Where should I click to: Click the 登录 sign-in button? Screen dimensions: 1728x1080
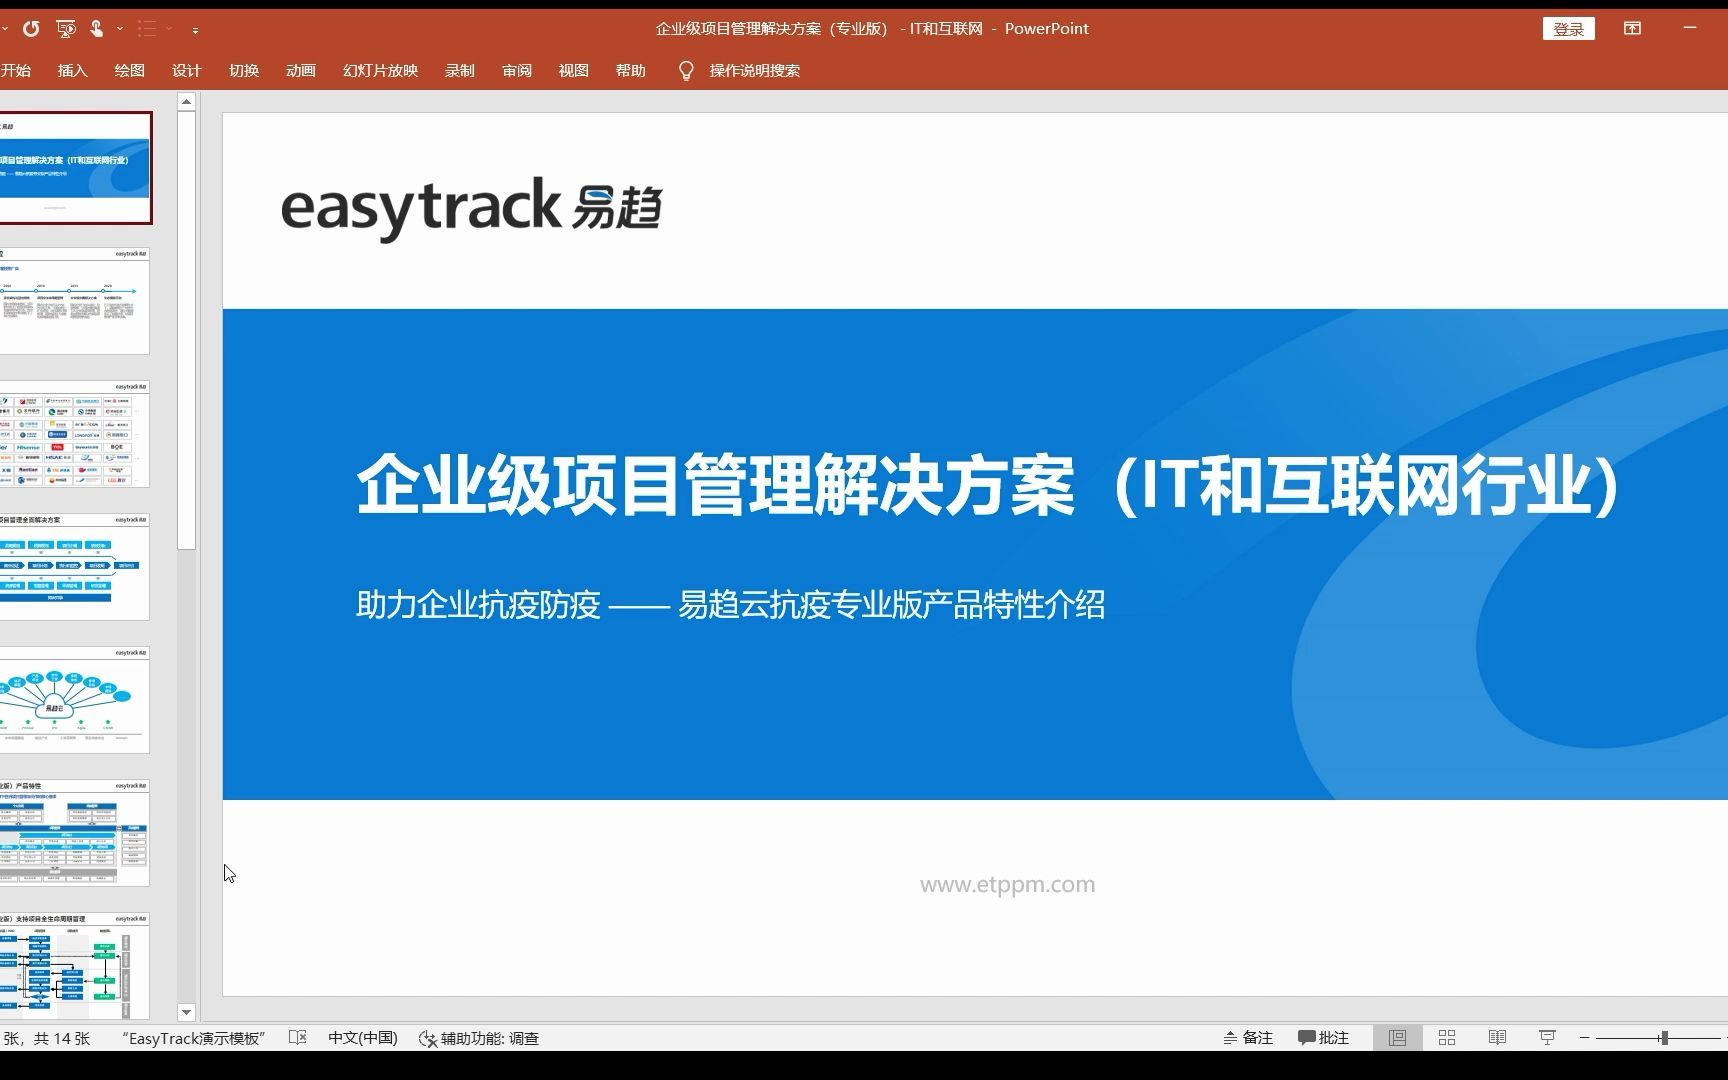pos(1569,29)
